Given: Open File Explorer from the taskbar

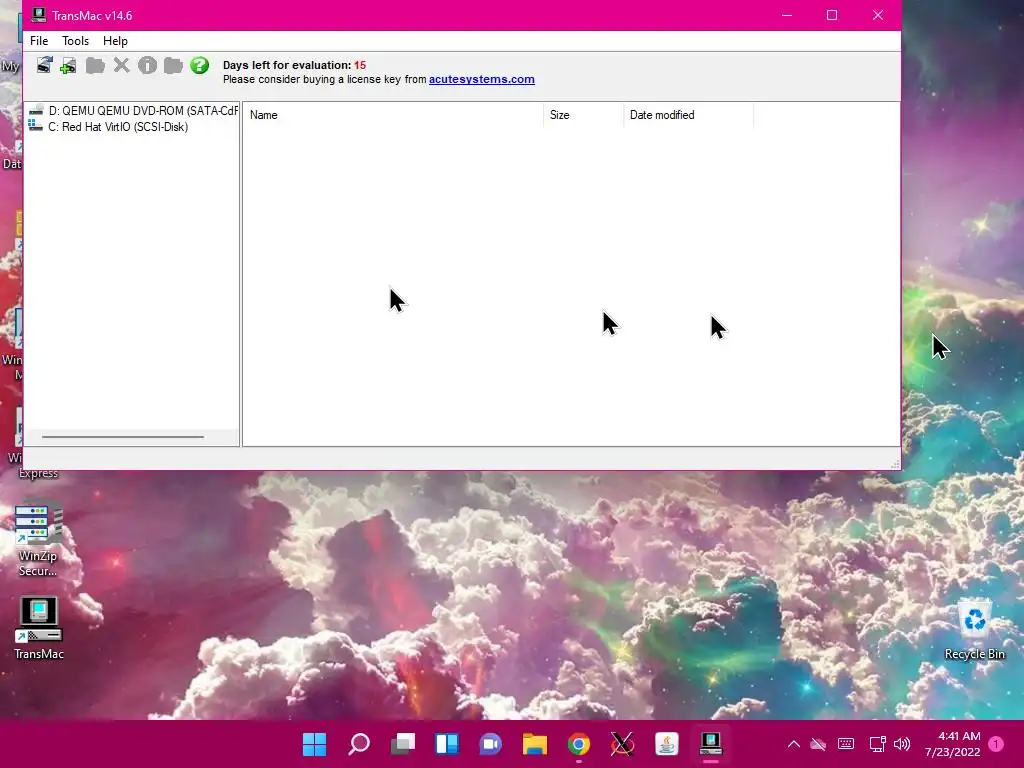Looking at the screenshot, I should (x=534, y=744).
